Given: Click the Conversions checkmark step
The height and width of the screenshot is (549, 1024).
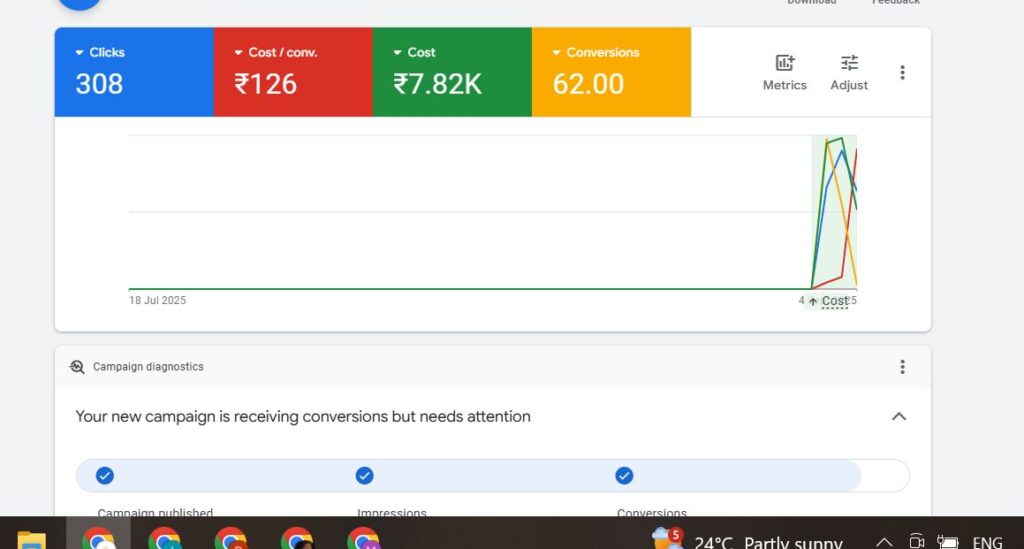Looking at the screenshot, I should (x=624, y=475).
